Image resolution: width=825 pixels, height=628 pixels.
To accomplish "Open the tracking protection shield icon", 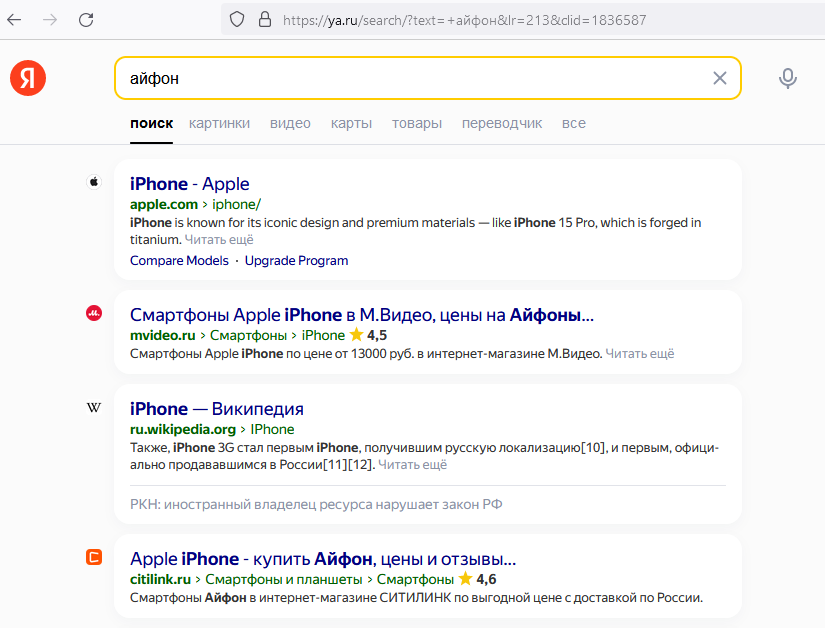I will tap(237, 20).
